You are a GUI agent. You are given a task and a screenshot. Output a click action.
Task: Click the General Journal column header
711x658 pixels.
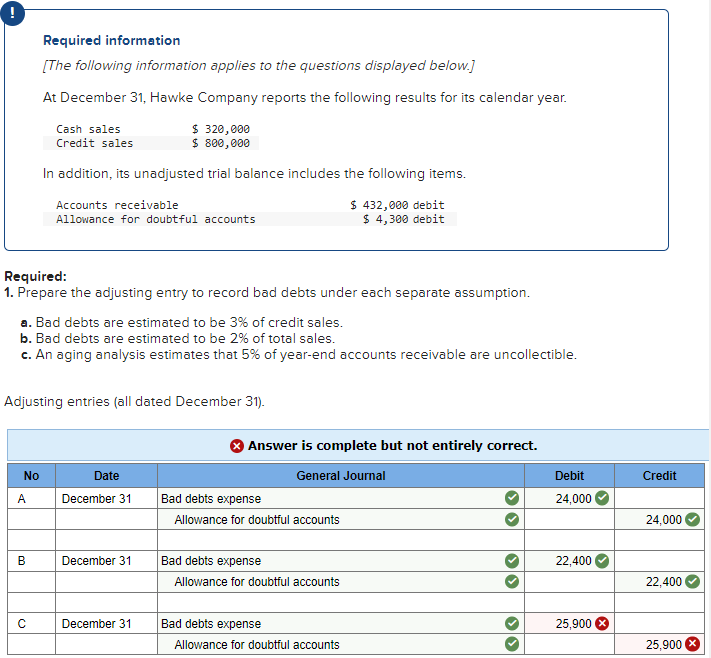click(341, 476)
